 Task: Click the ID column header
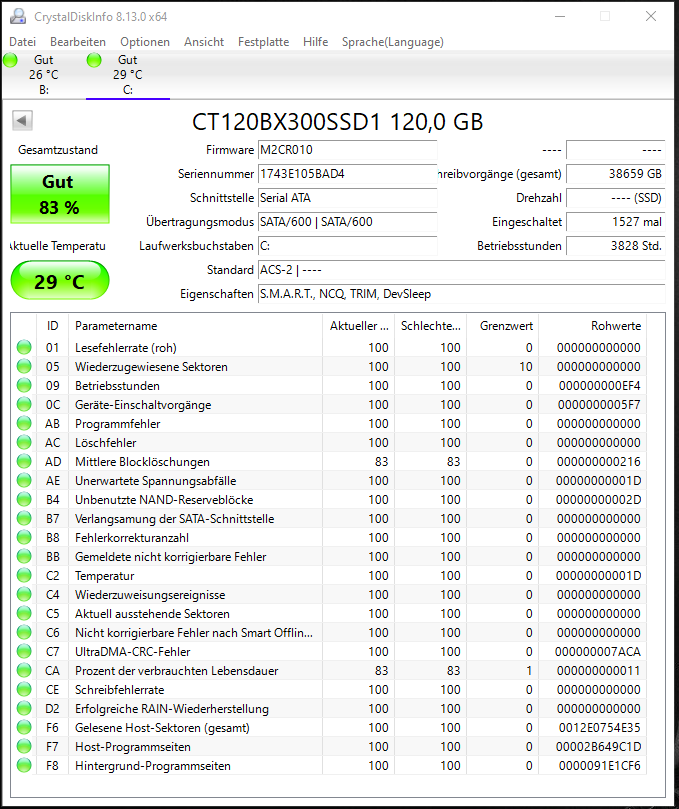53,326
